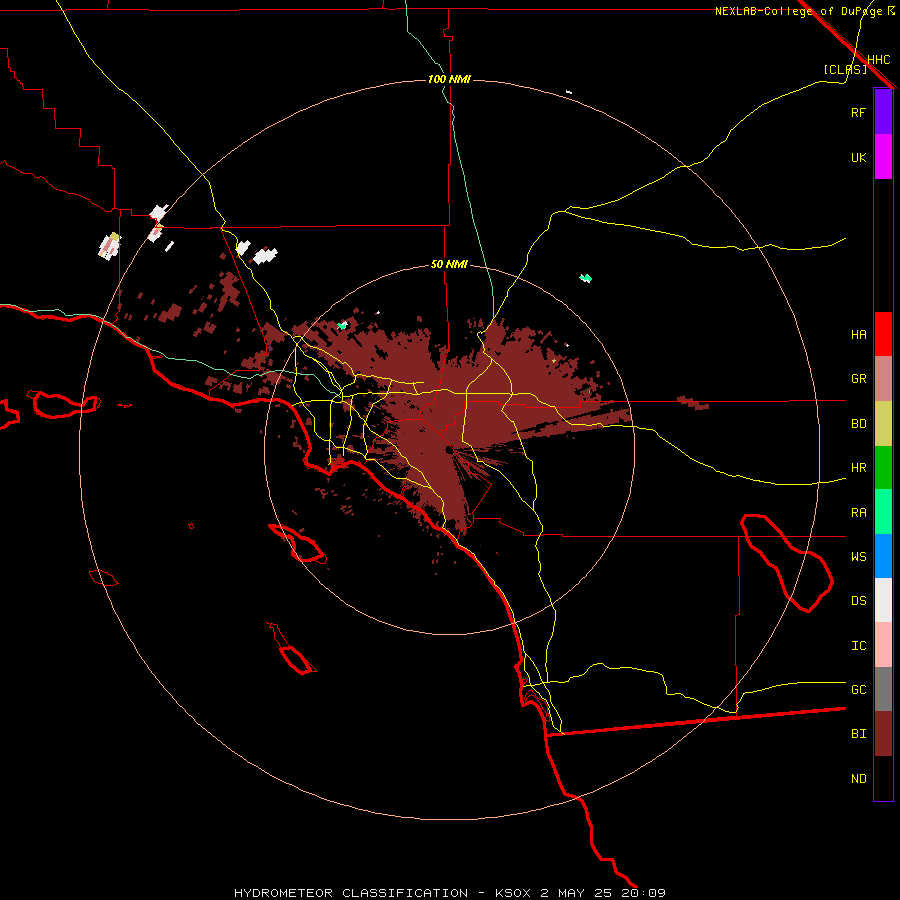Click the 50 NMI range ring label
This screenshot has height=900, width=900.
click(x=449, y=264)
